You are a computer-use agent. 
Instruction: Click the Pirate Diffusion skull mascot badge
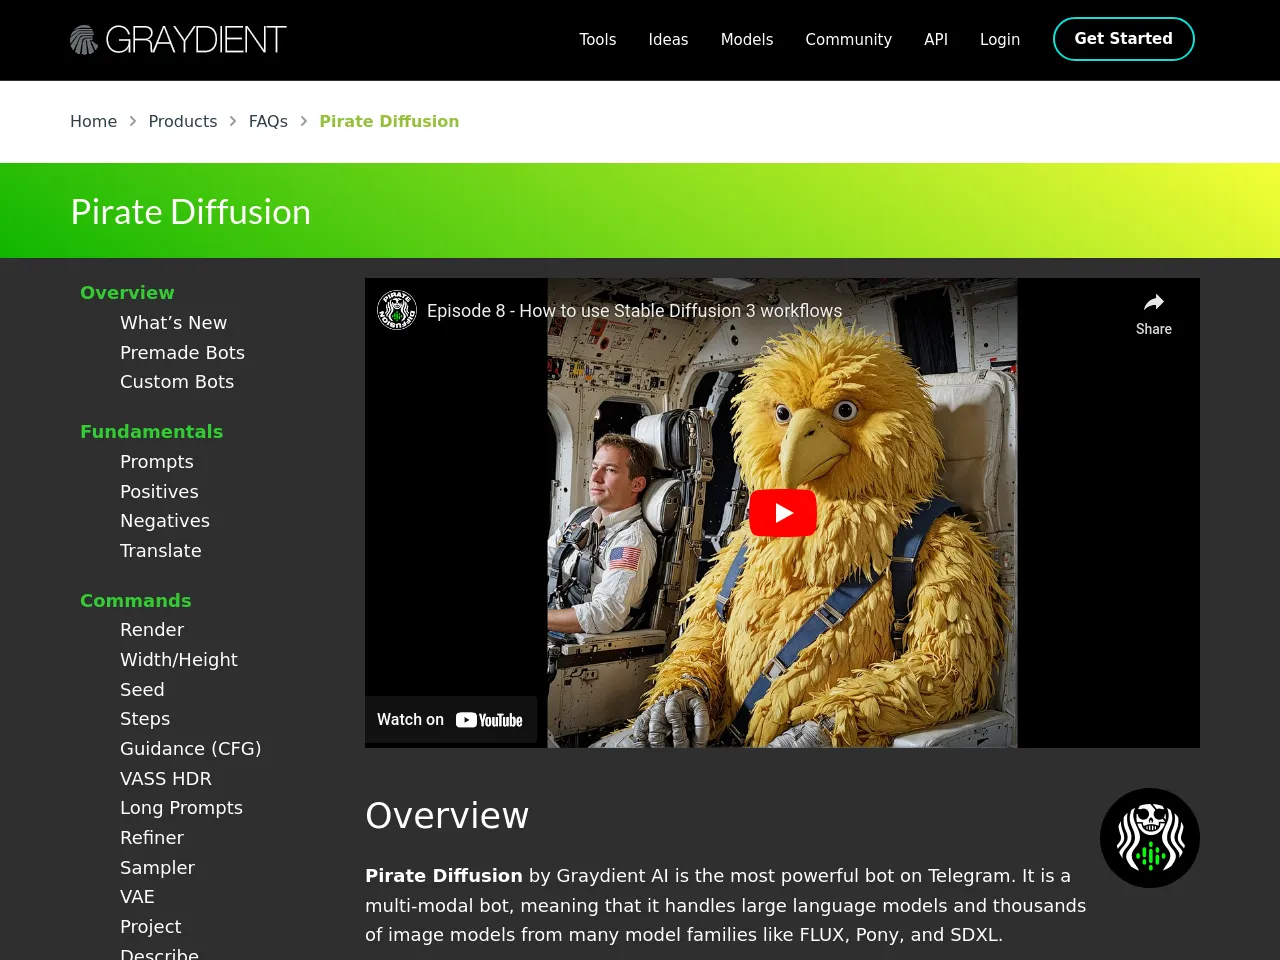pyautogui.click(x=1149, y=838)
